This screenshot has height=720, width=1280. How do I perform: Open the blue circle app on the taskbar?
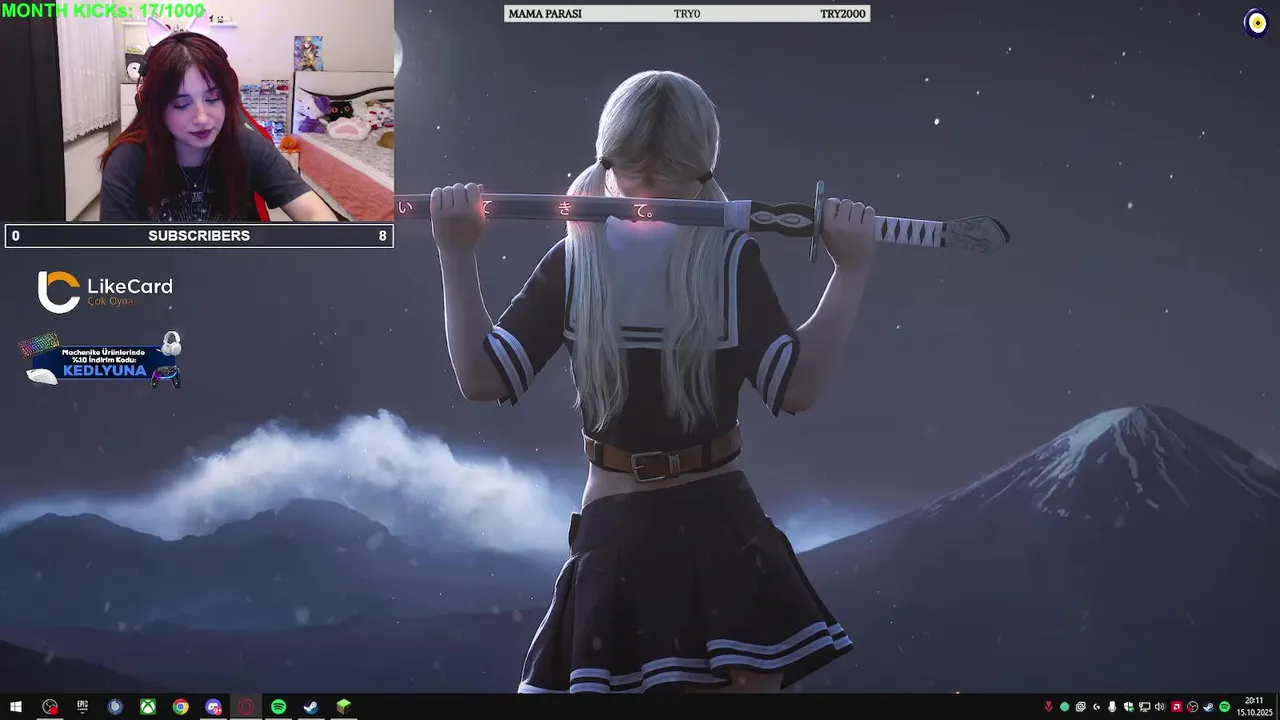[115, 707]
